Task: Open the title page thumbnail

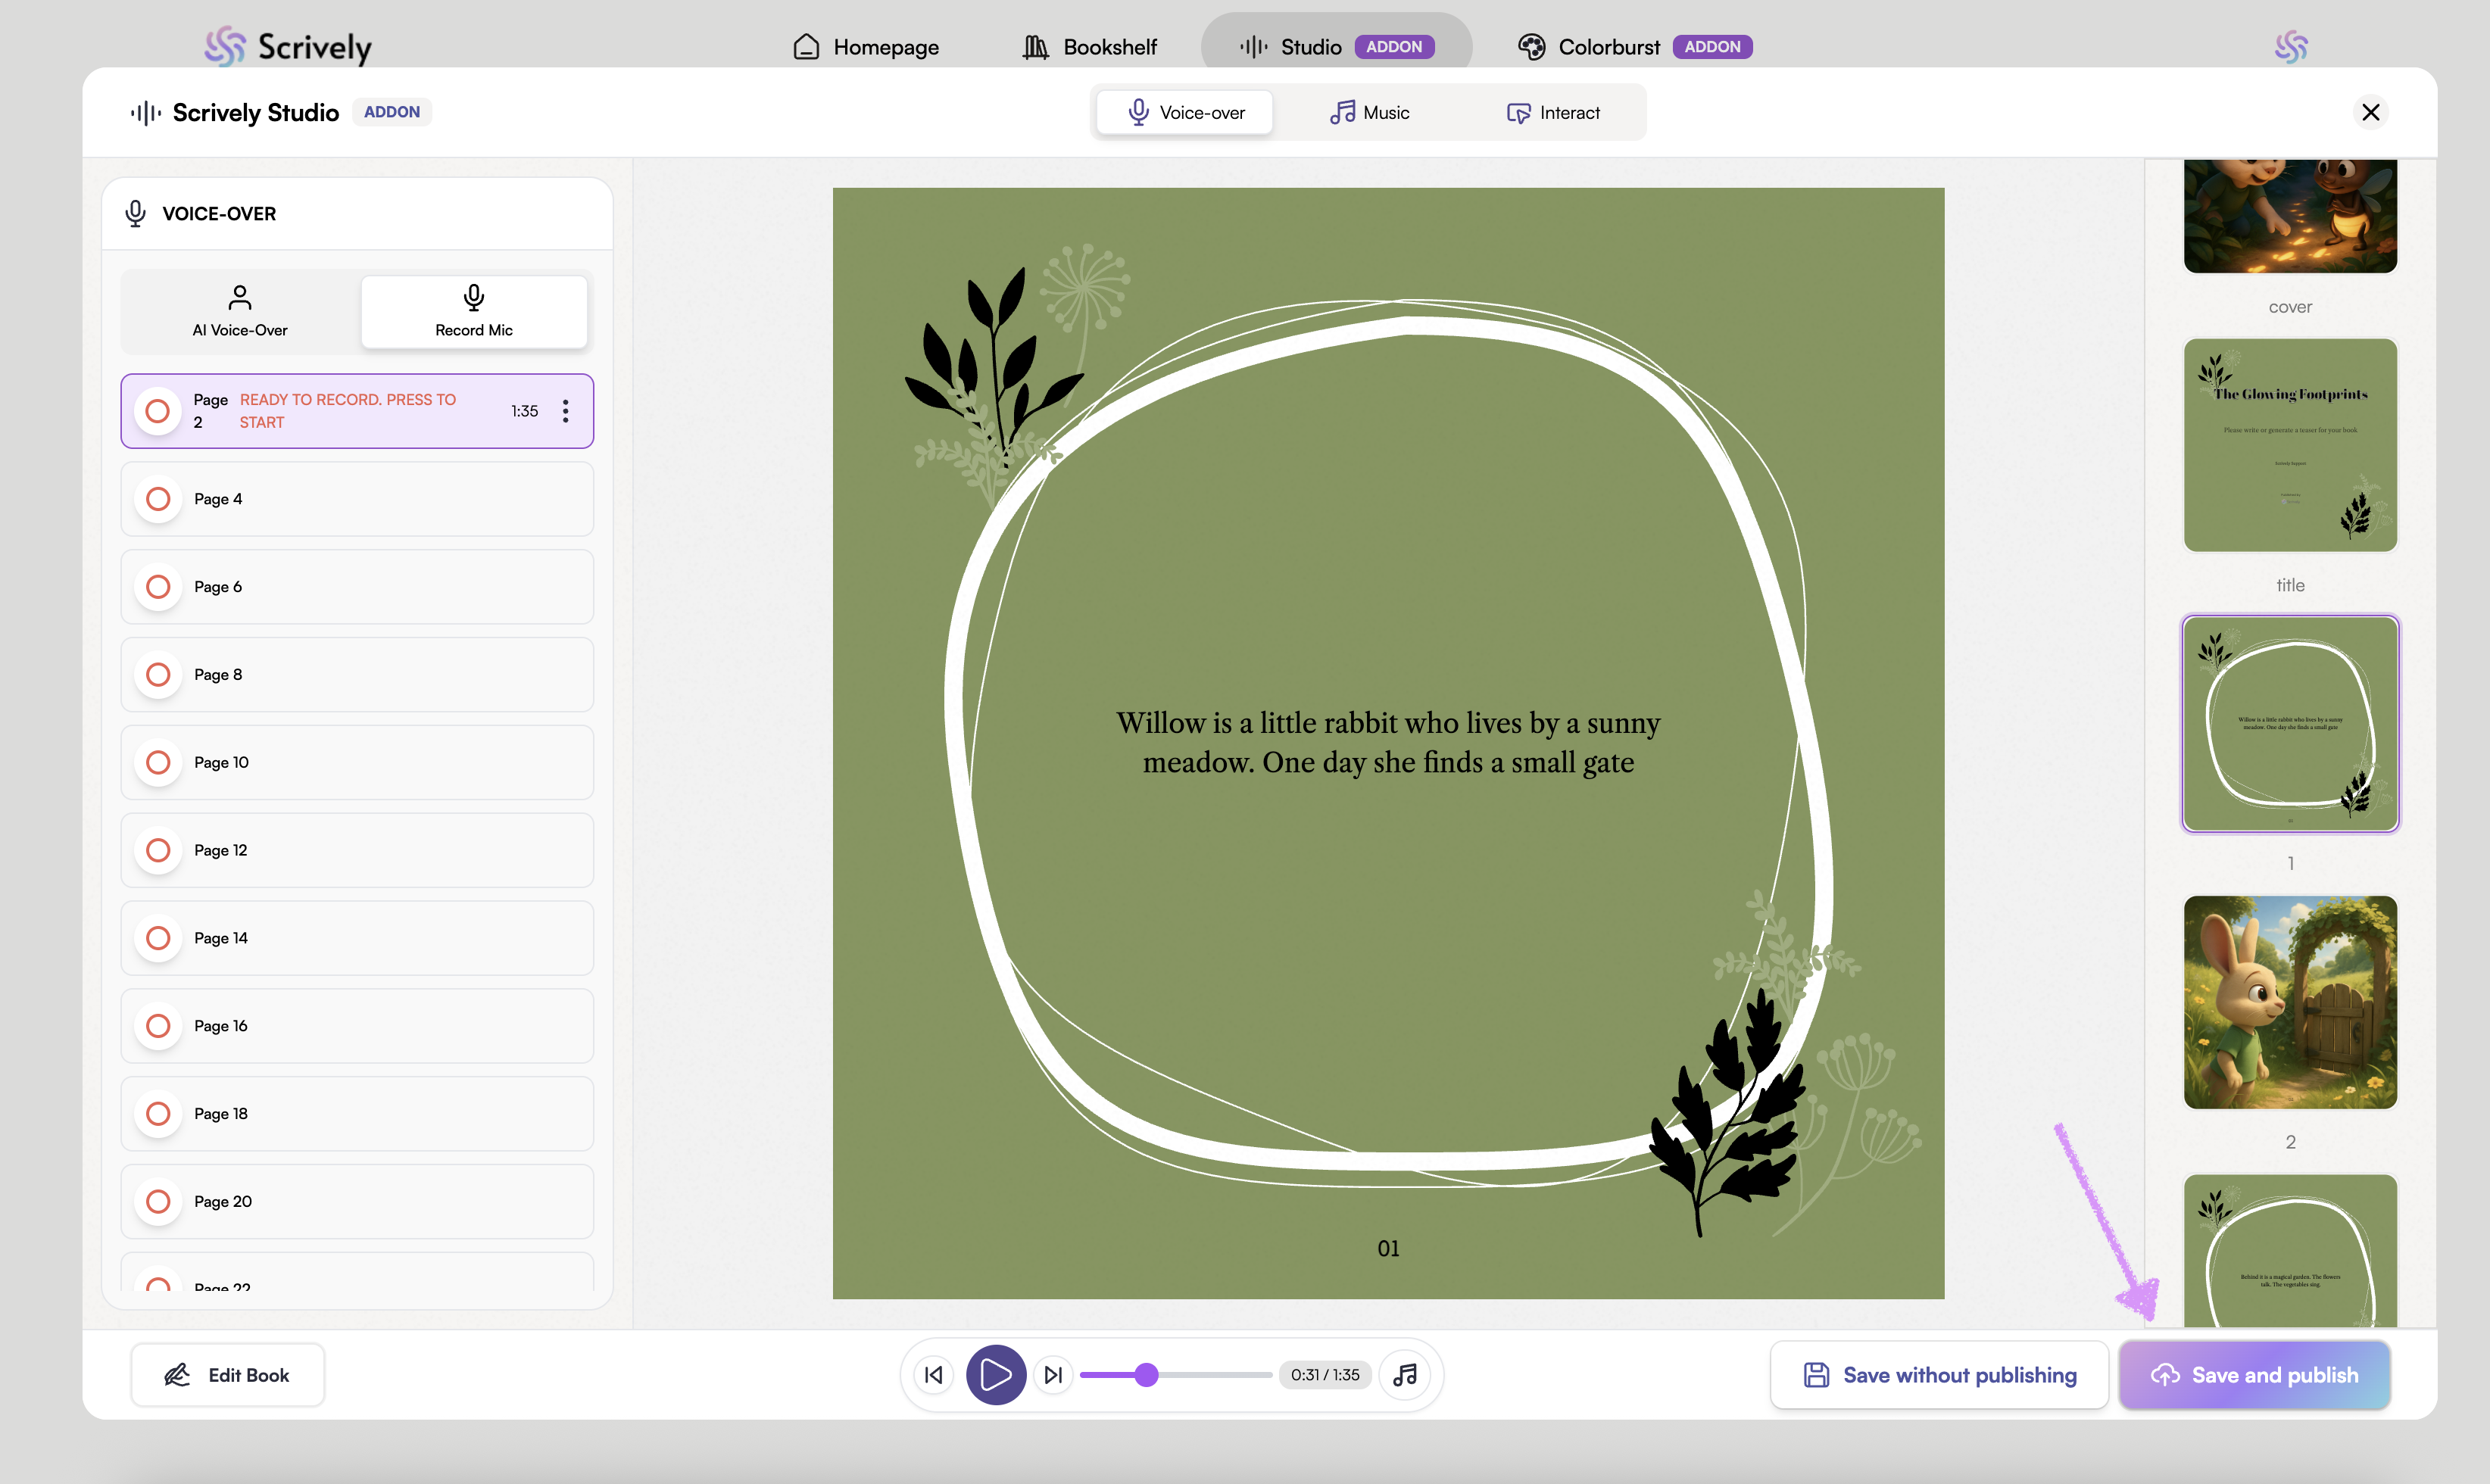Action: pyautogui.click(x=2290, y=445)
